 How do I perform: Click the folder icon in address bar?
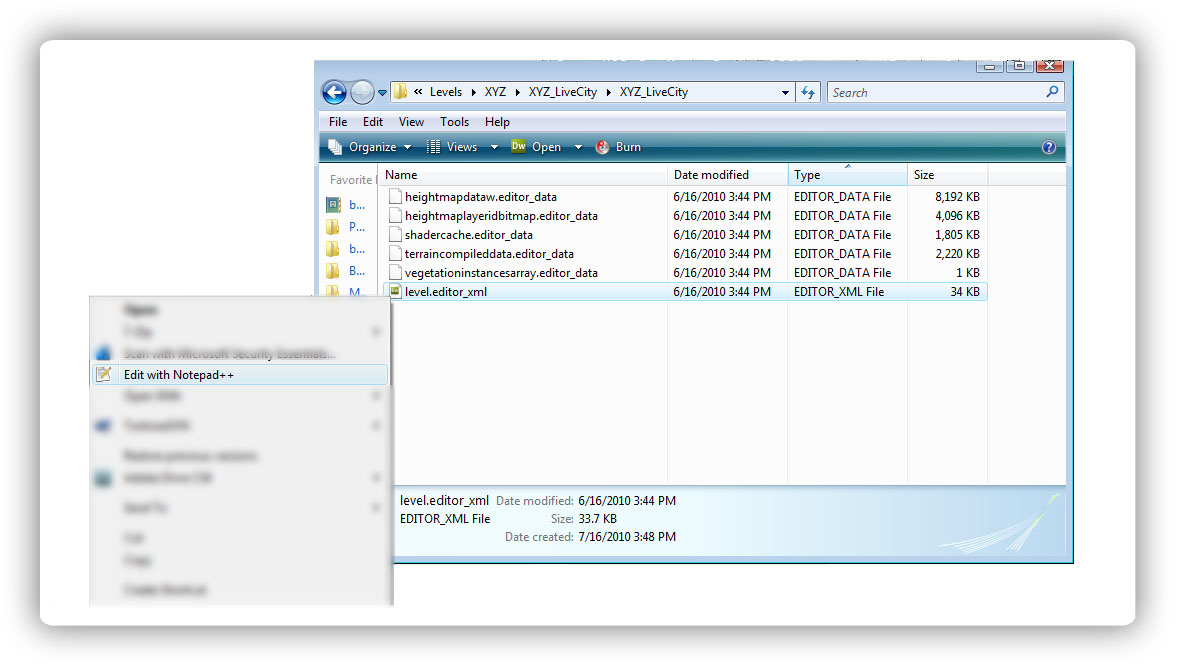tap(400, 92)
